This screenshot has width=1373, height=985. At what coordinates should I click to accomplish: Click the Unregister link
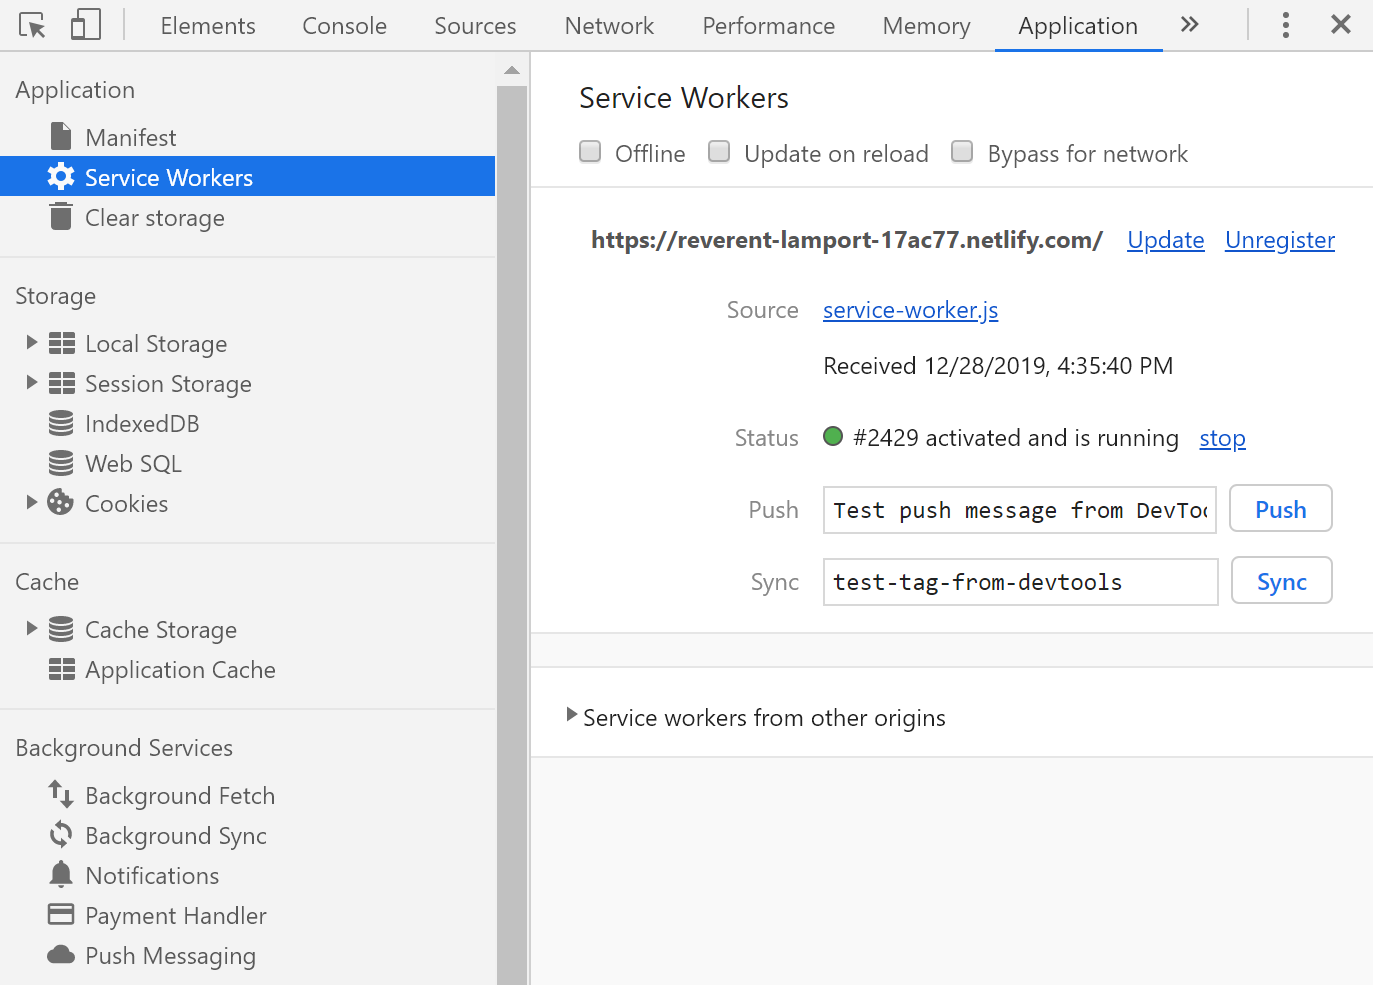click(1279, 240)
